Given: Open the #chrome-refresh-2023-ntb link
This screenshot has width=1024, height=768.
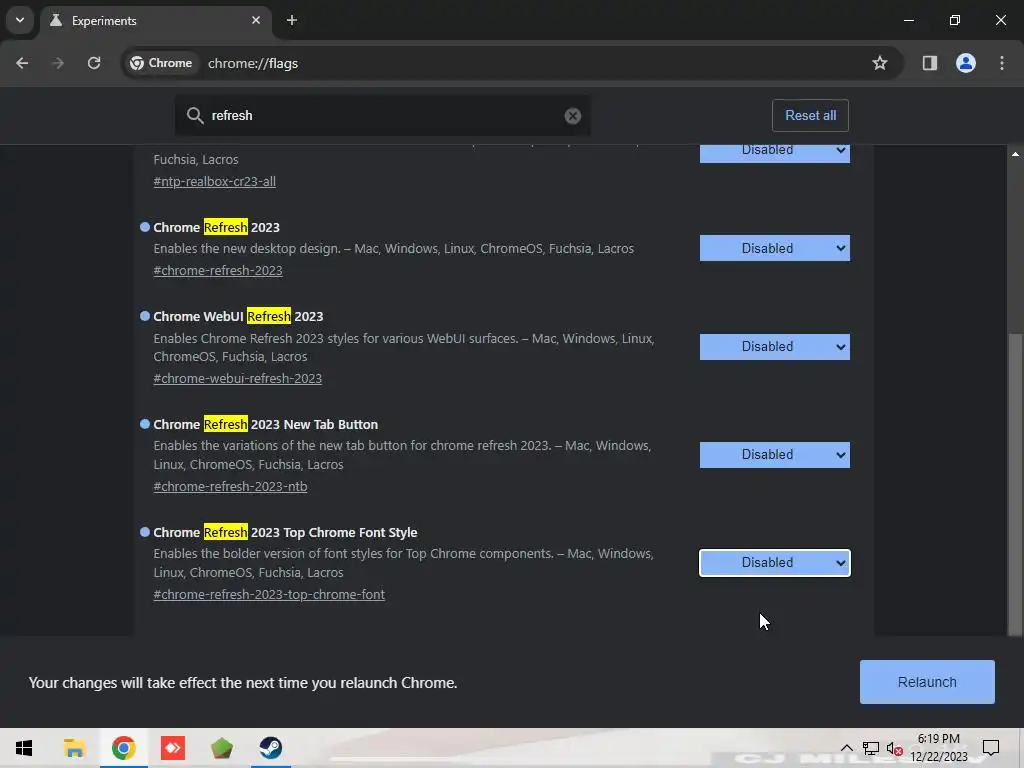Looking at the screenshot, I should click(x=230, y=487).
